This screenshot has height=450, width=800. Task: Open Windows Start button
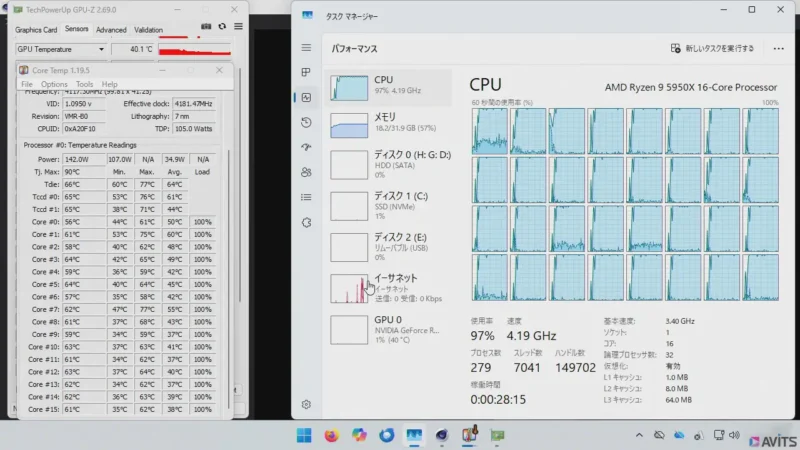304,435
